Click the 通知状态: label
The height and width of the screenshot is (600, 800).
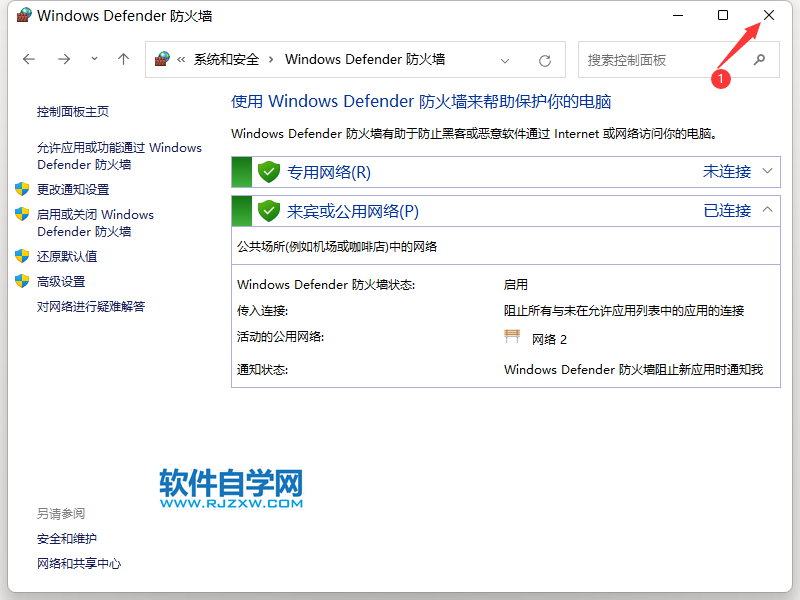[262, 369]
